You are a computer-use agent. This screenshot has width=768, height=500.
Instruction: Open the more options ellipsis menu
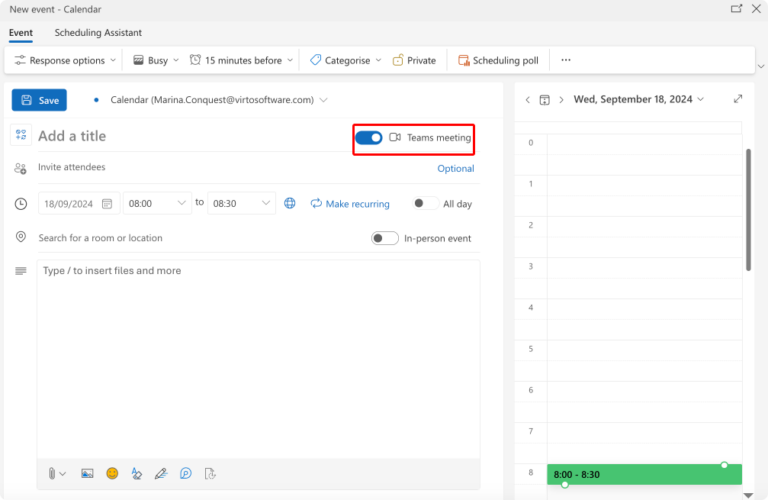click(566, 60)
